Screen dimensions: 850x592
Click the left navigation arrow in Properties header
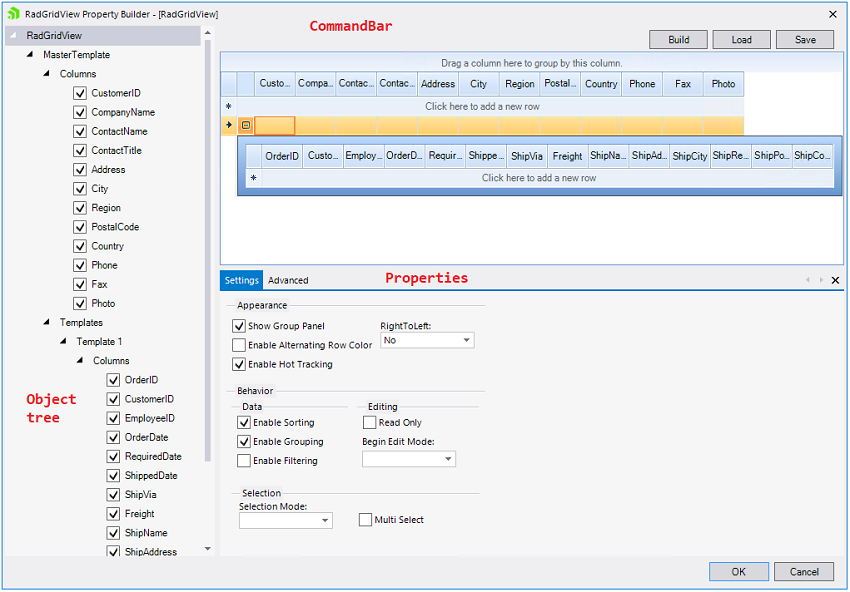pyautogui.click(x=808, y=280)
